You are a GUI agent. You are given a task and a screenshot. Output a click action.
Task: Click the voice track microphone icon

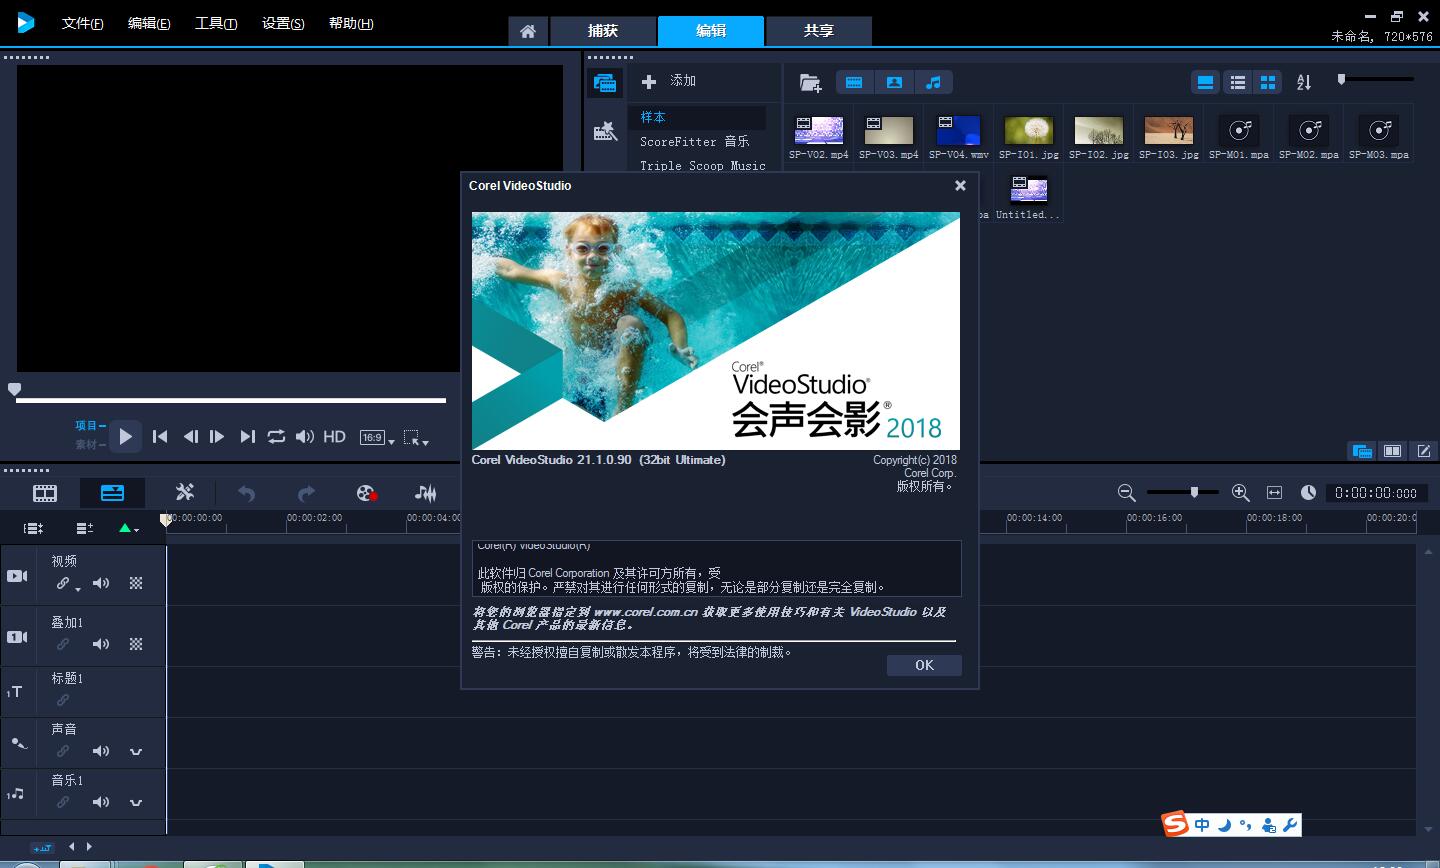(x=18, y=743)
